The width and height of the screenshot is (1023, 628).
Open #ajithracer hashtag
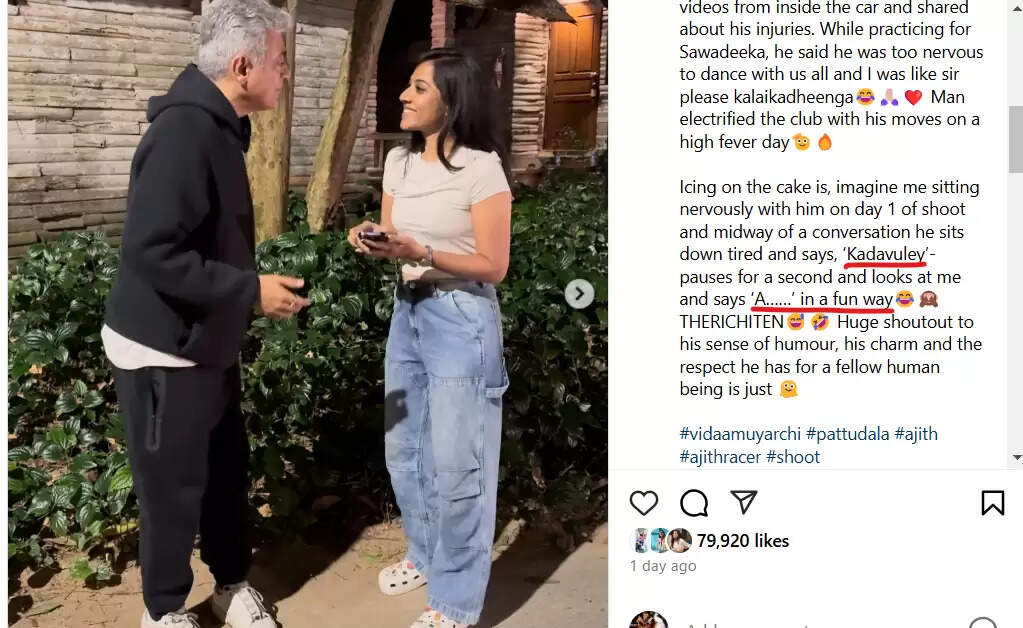(x=720, y=457)
